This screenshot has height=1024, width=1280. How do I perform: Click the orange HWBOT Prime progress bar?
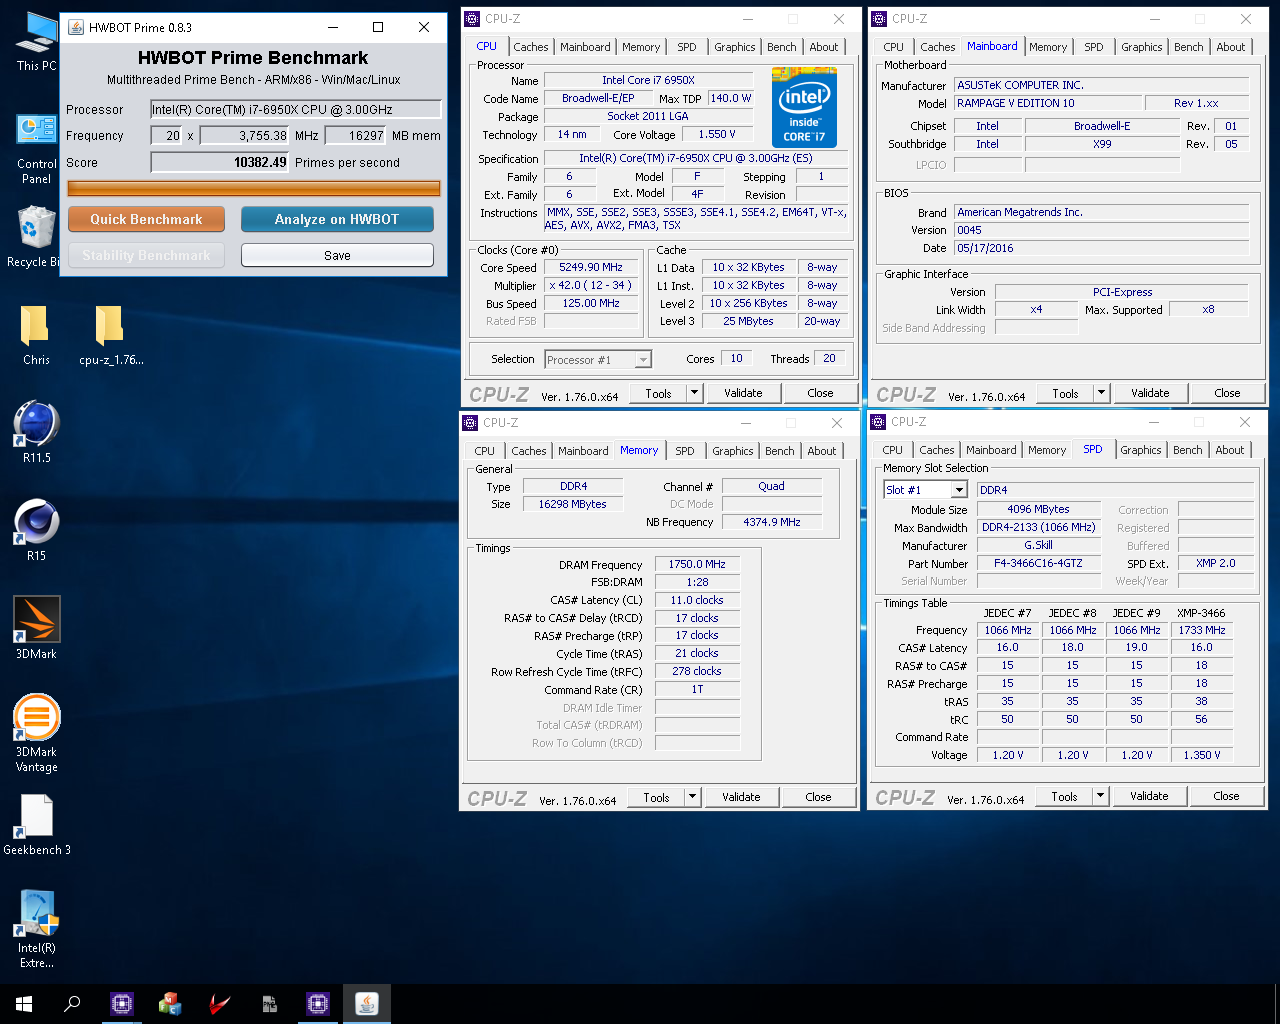(254, 188)
